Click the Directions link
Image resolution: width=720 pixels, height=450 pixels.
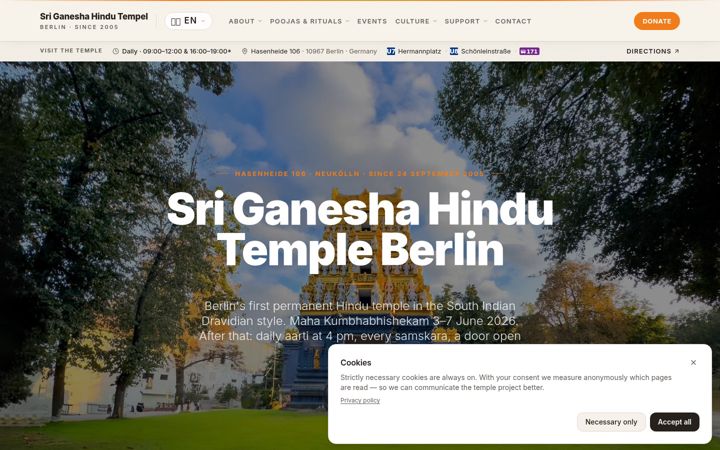coord(652,51)
